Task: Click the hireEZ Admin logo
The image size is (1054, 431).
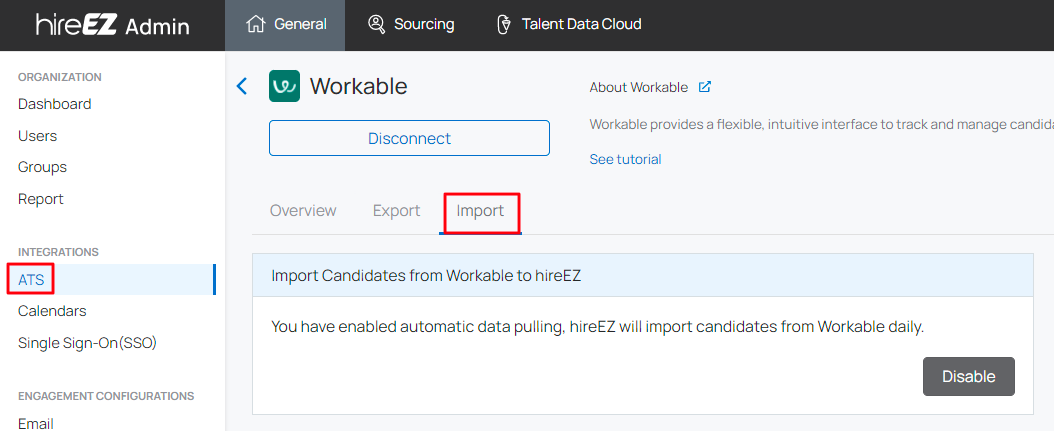Action: [113, 26]
